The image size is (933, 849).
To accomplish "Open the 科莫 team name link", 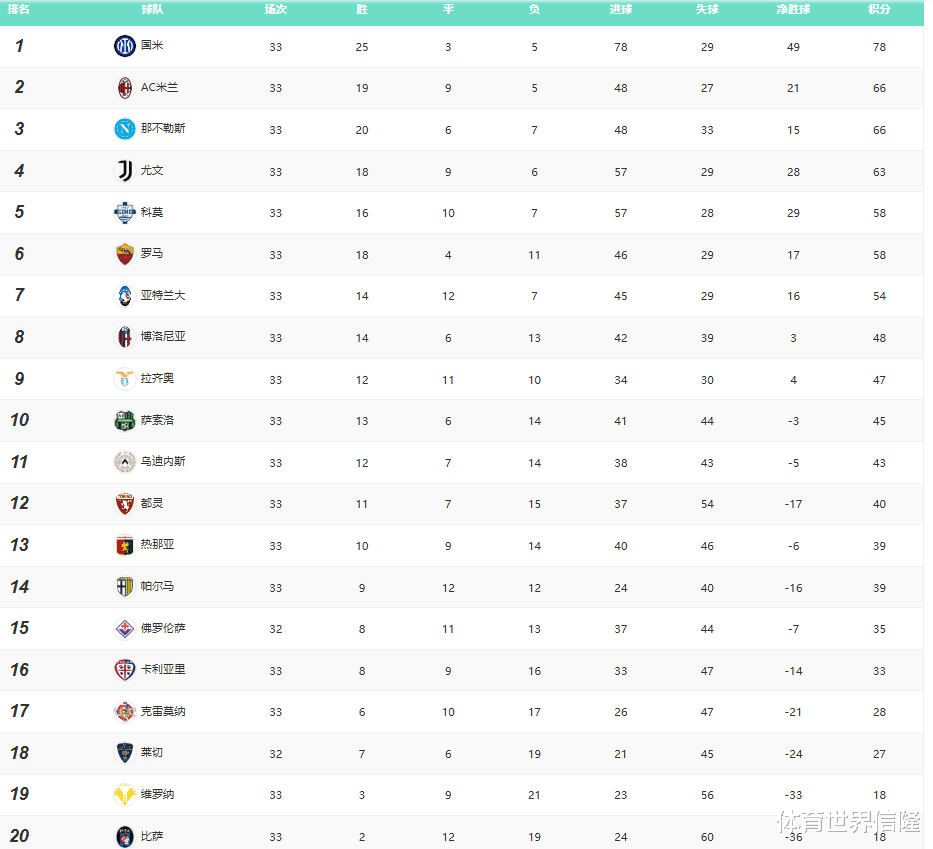I will click(151, 213).
